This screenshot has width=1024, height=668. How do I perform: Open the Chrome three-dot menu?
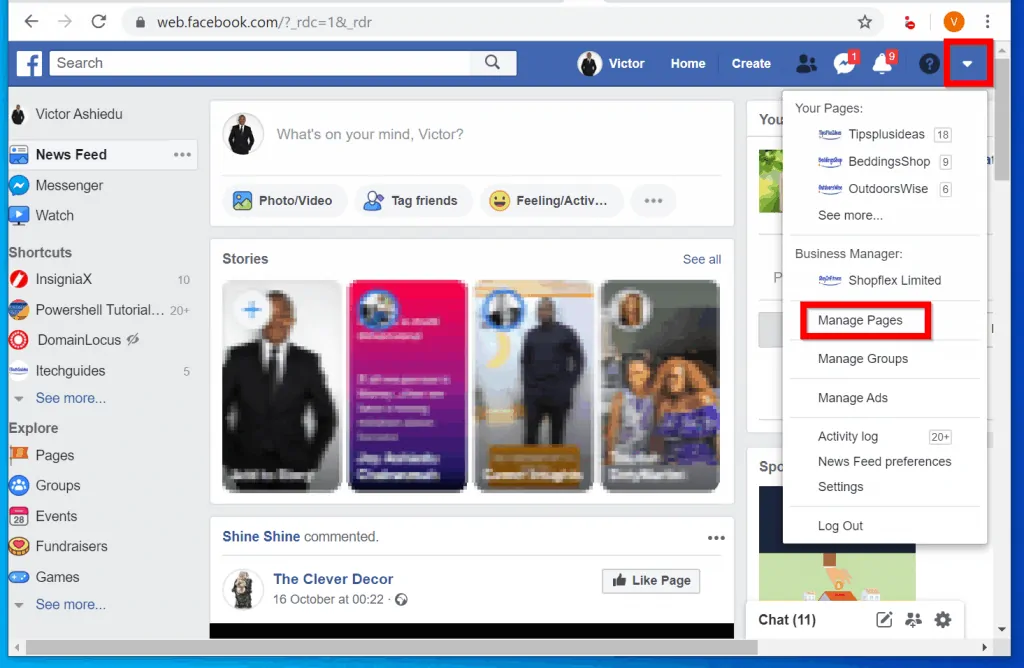click(987, 22)
